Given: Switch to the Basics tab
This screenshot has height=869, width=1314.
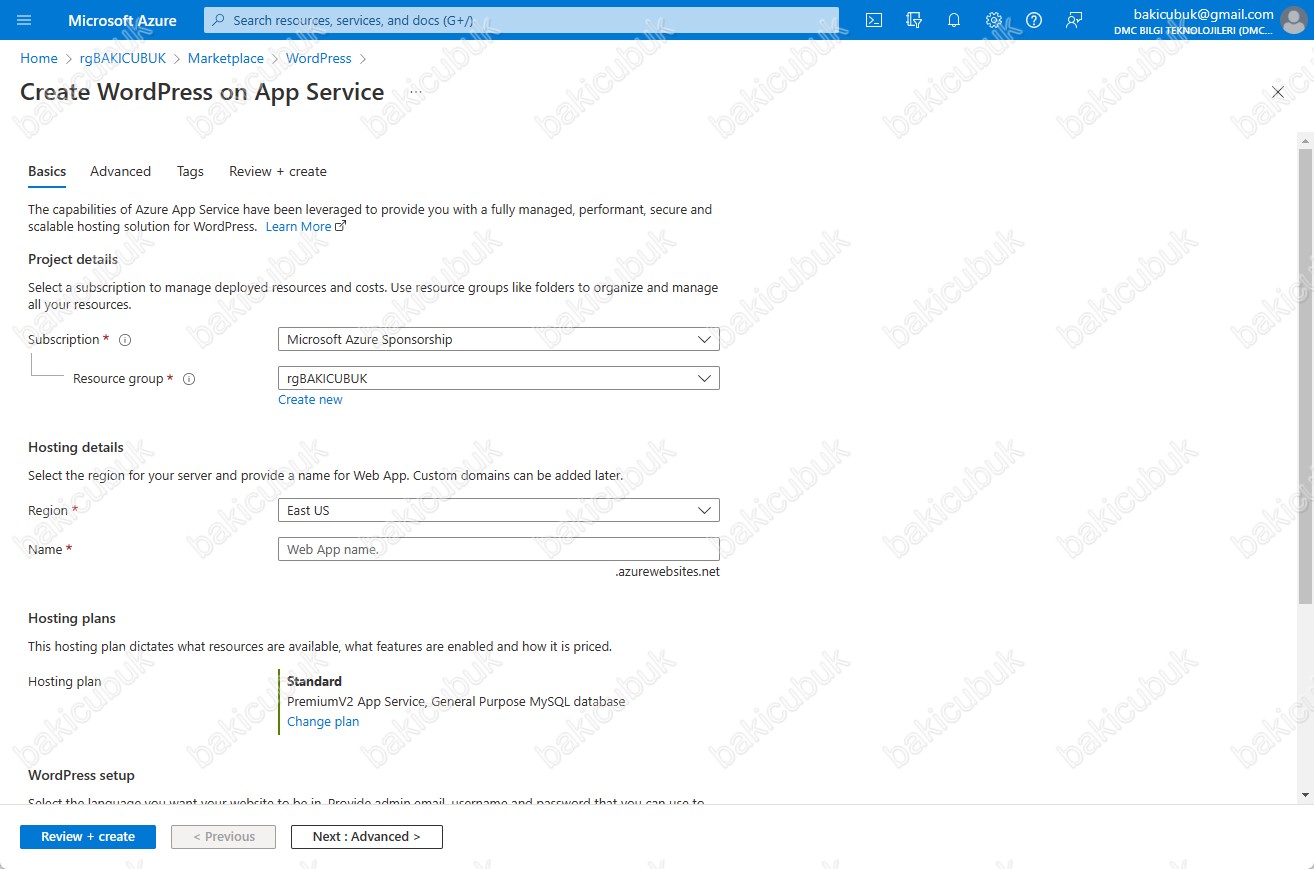Looking at the screenshot, I should pyautogui.click(x=47, y=172).
